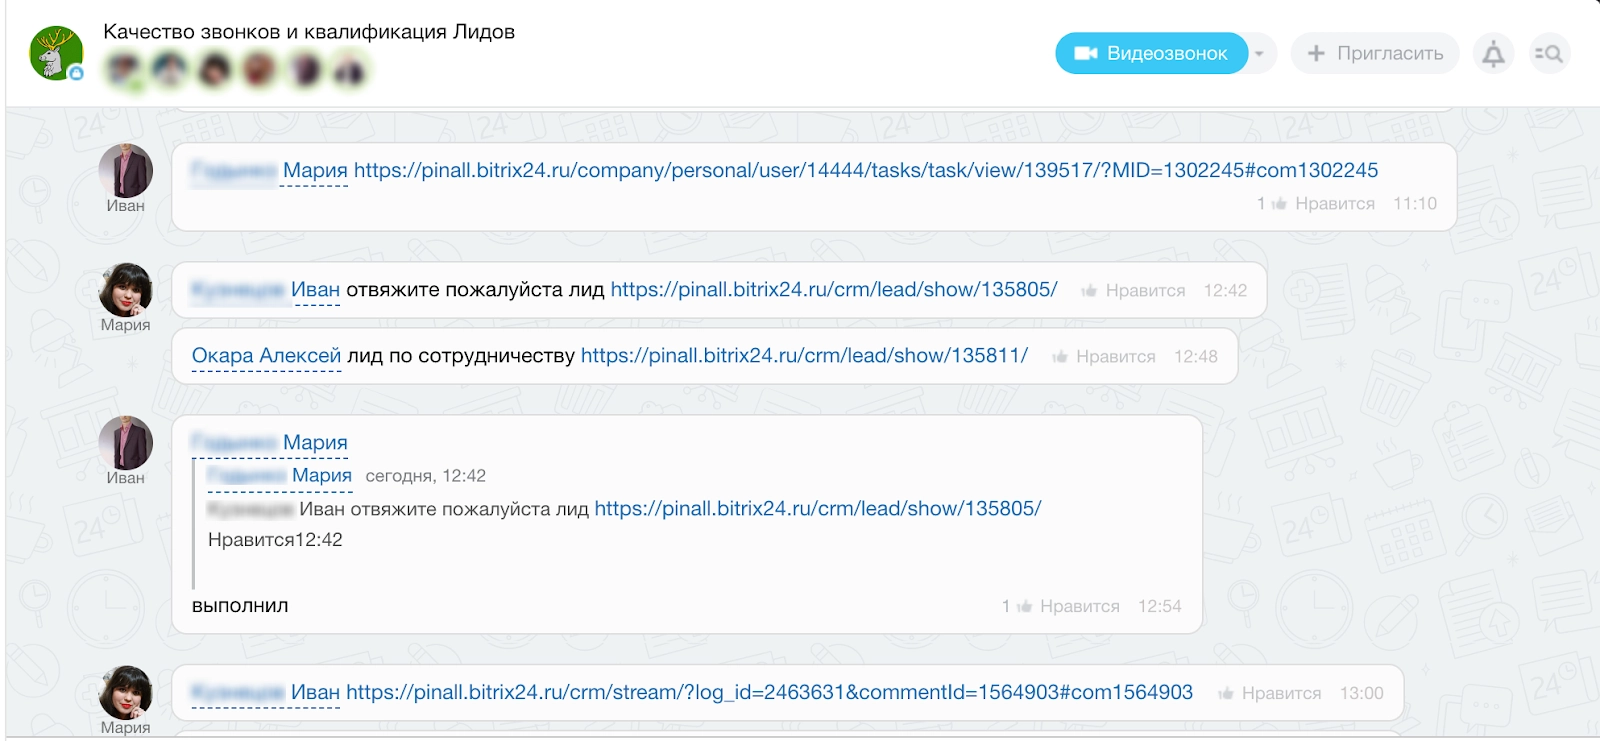Click the quoted author Мария in the 12:54 message

tap(322, 476)
